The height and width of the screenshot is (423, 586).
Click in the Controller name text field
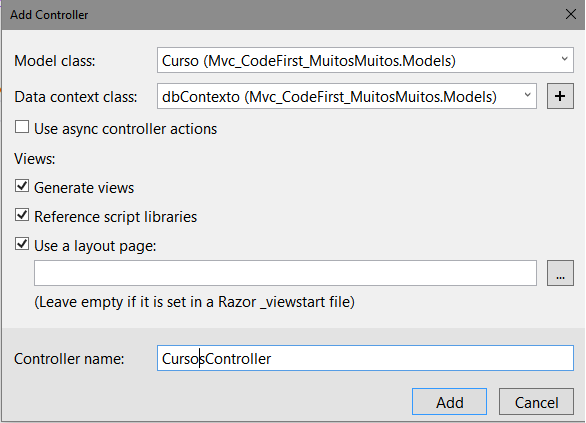point(365,358)
